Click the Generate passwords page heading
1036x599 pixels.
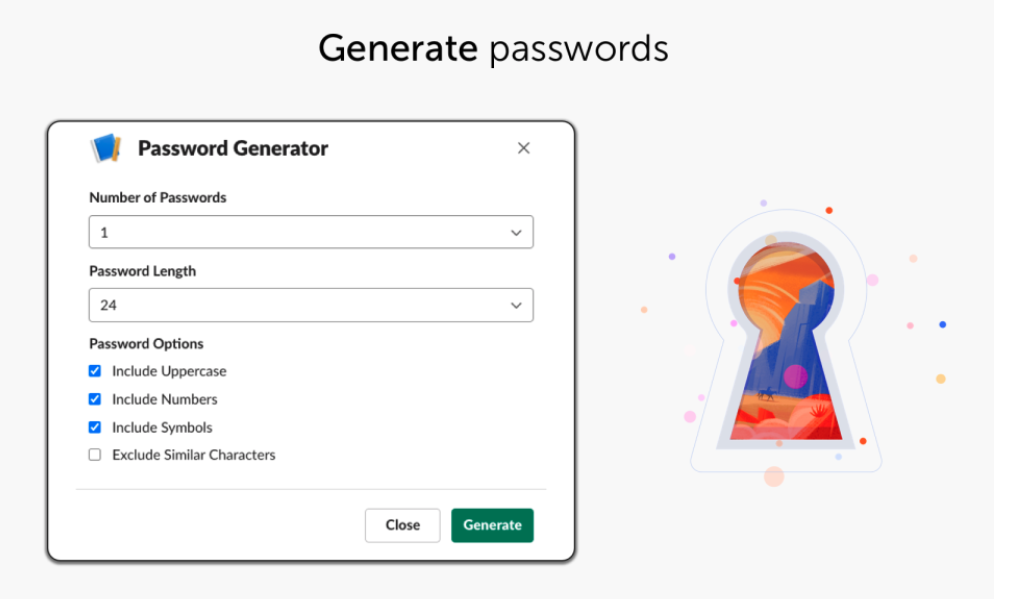[493, 48]
